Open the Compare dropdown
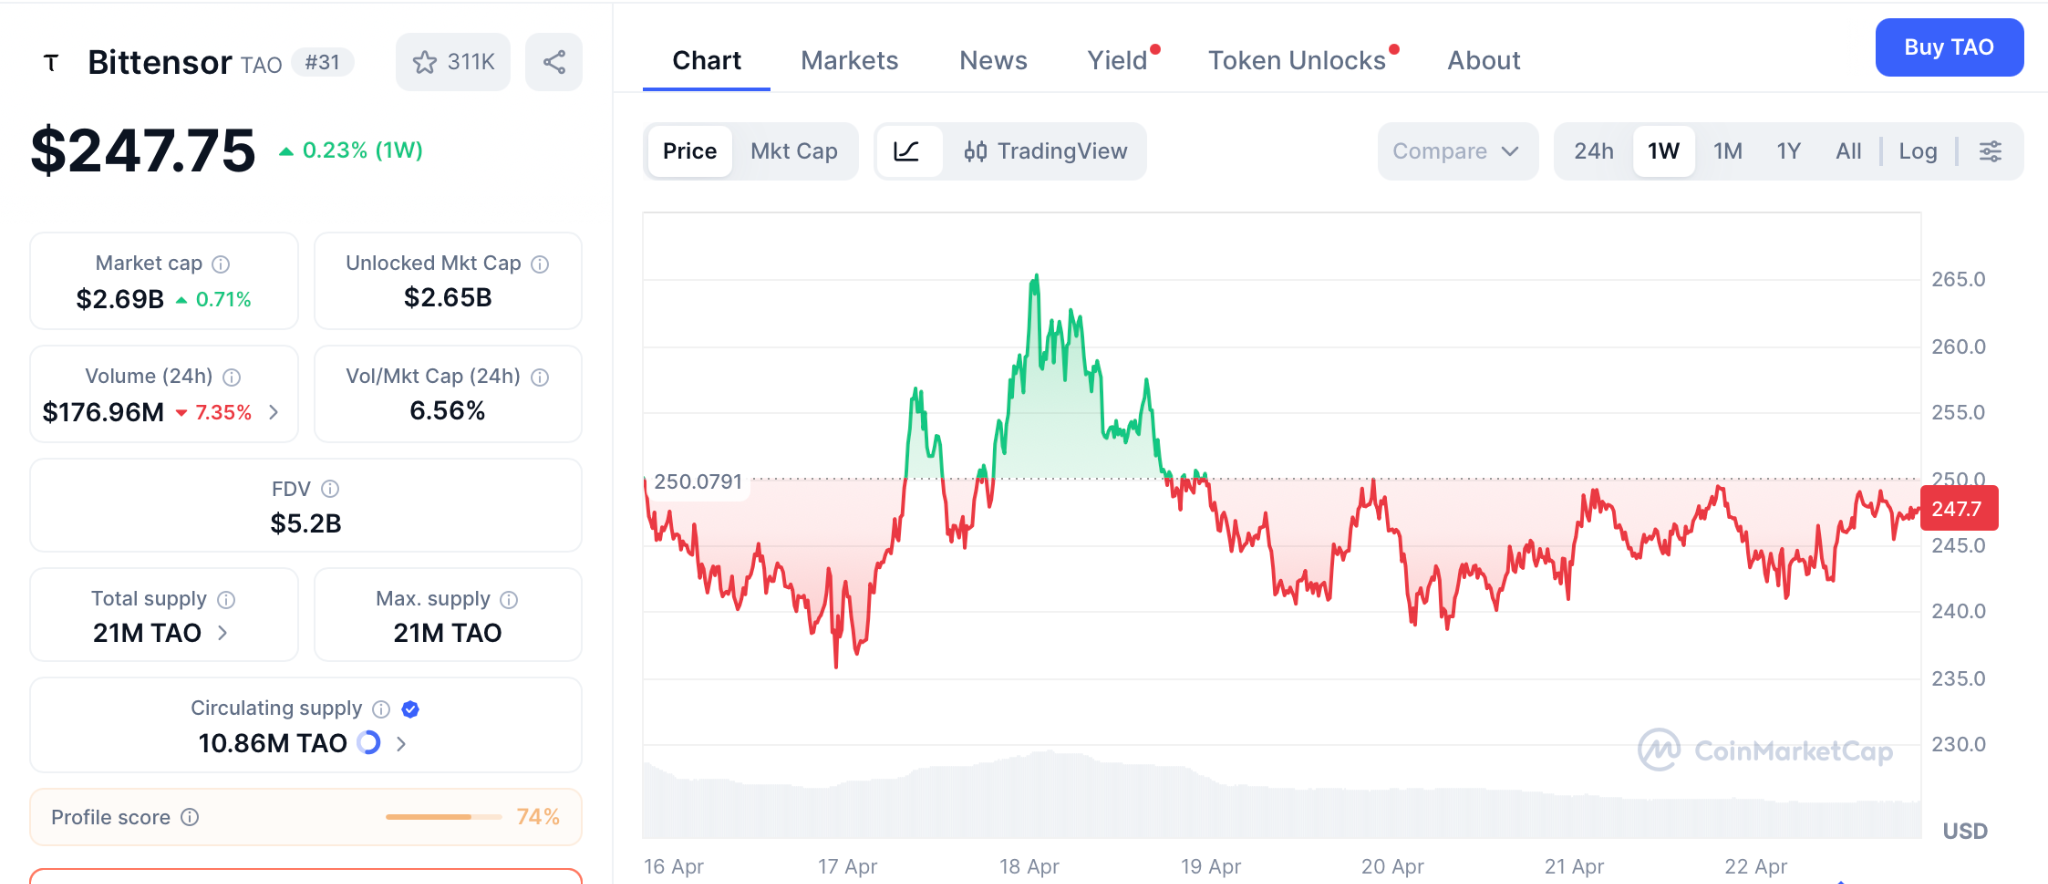The width and height of the screenshot is (2048, 884). point(1456,151)
